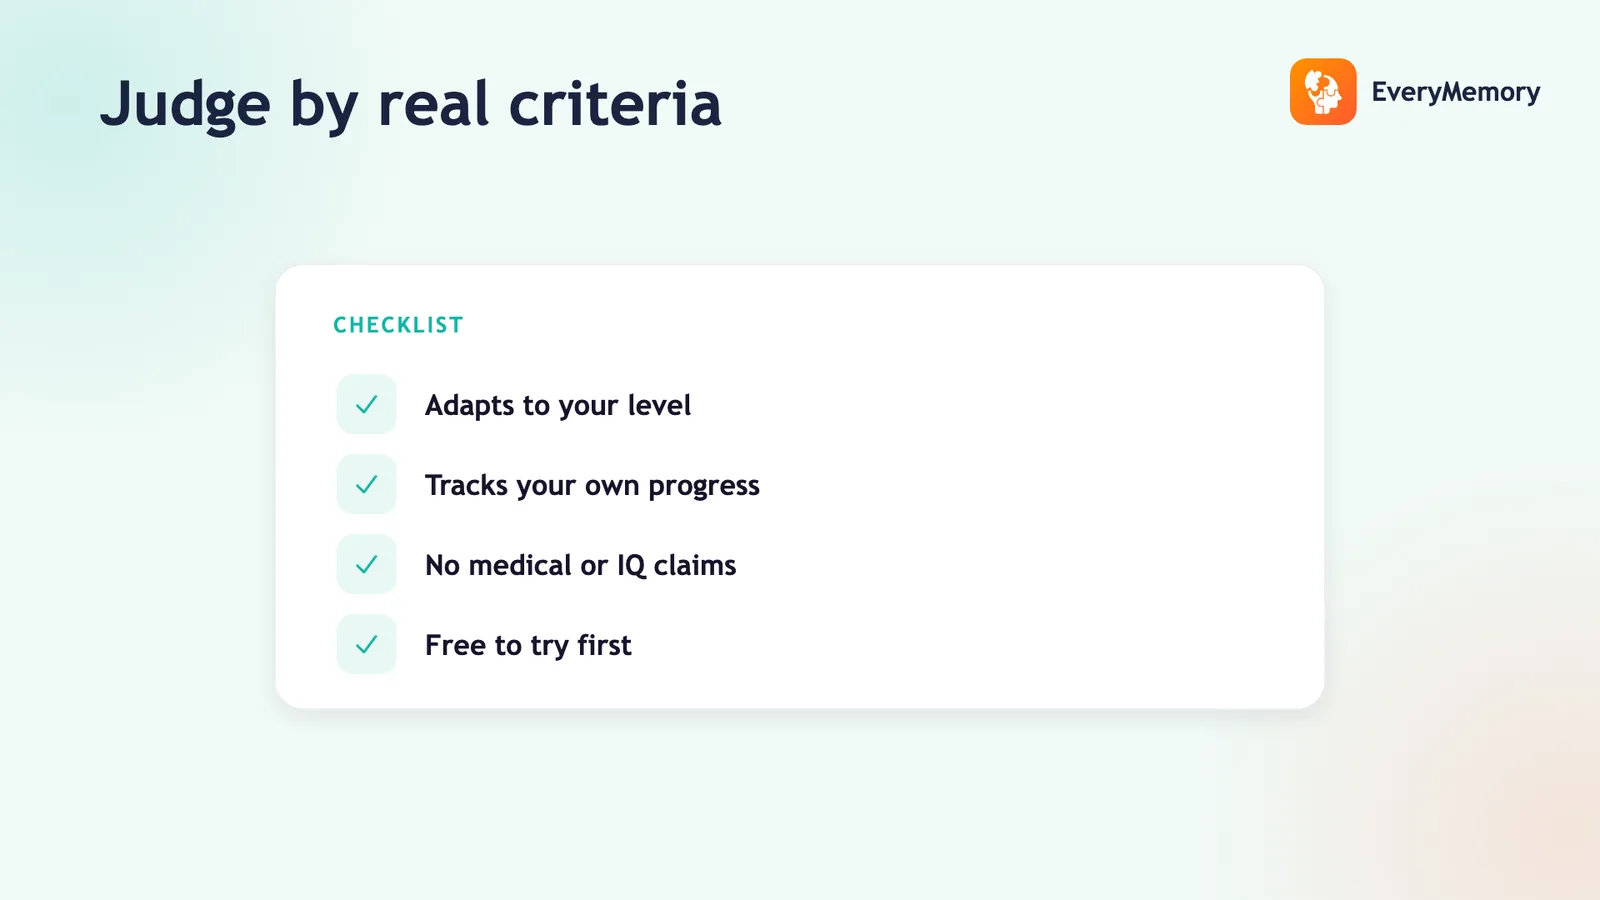
Task: Select the "Tracks your own progress" text
Action: (x=592, y=486)
